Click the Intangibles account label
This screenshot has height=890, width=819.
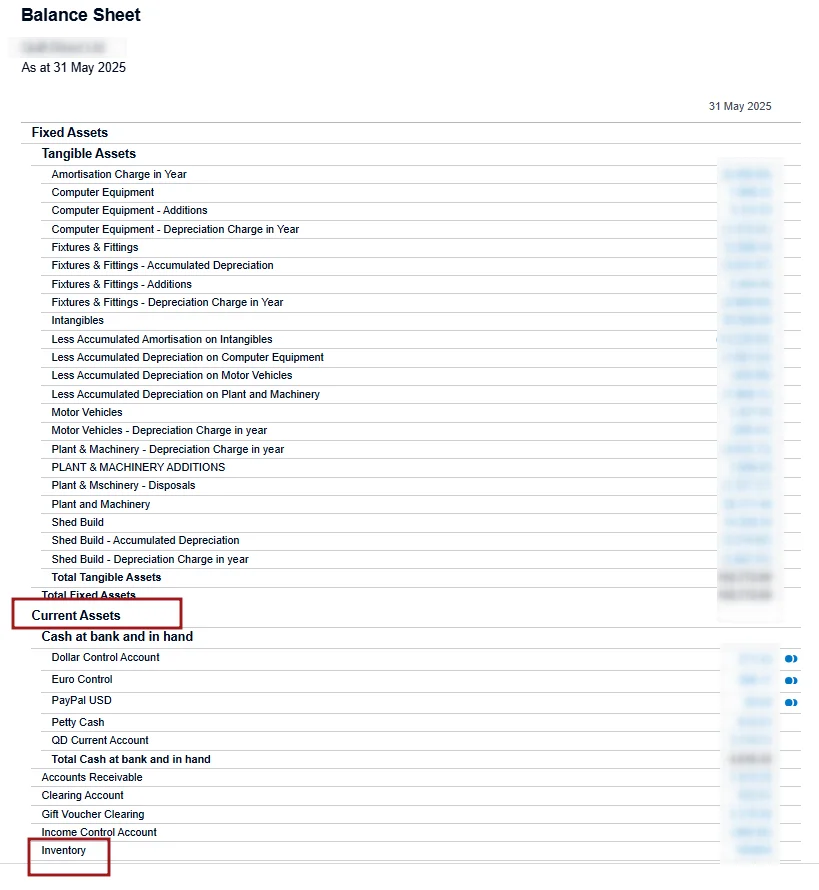tap(78, 320)
